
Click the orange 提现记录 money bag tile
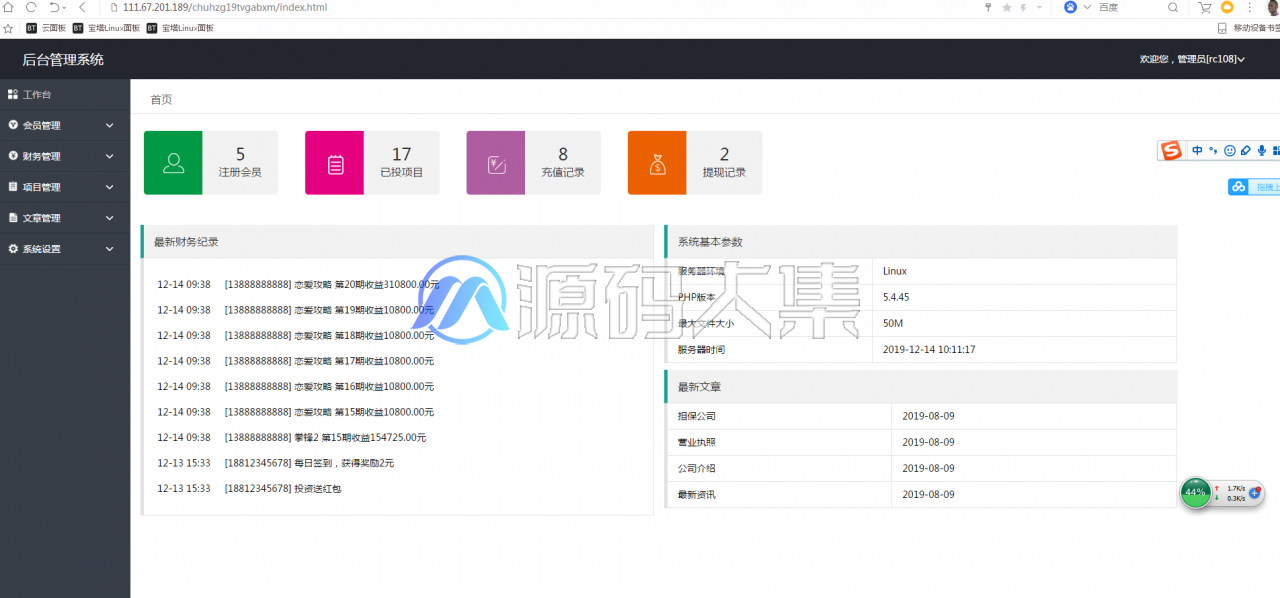[657, 163]
